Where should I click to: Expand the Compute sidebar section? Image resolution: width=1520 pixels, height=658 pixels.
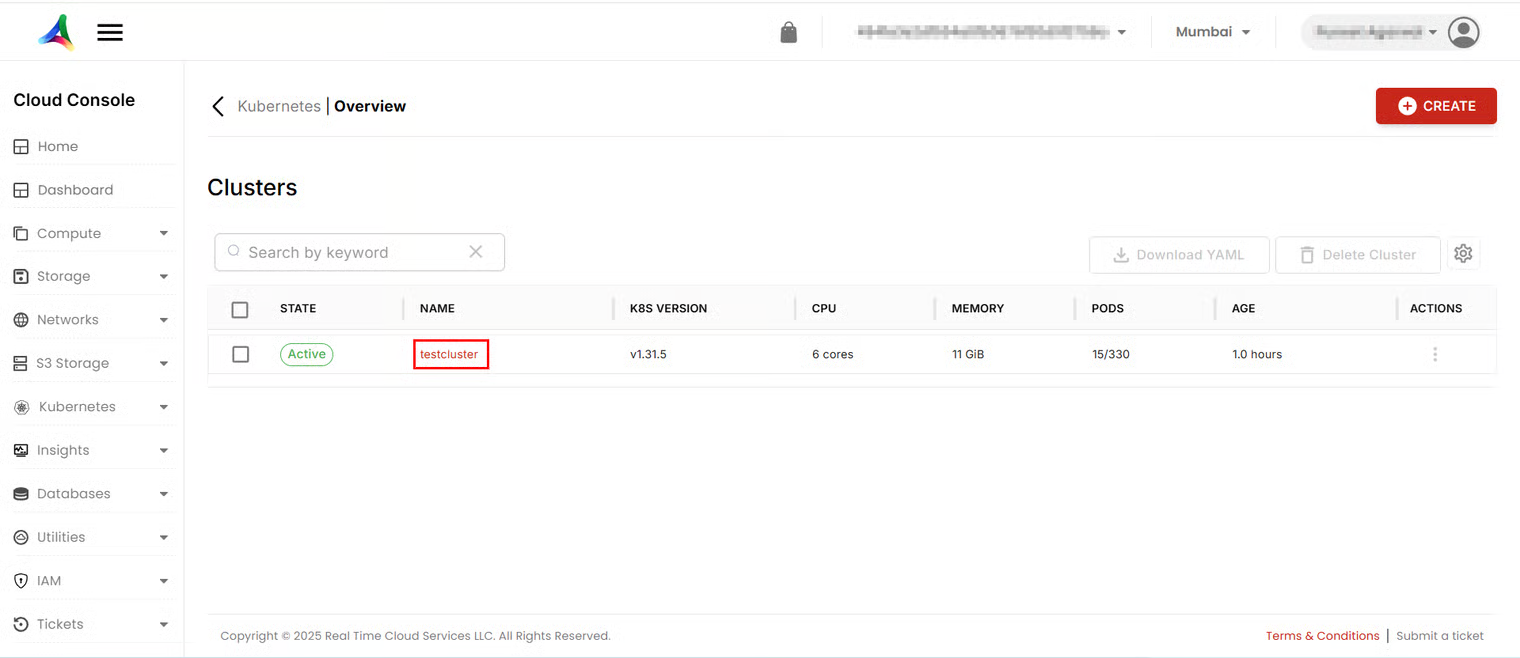click(91, 233)
